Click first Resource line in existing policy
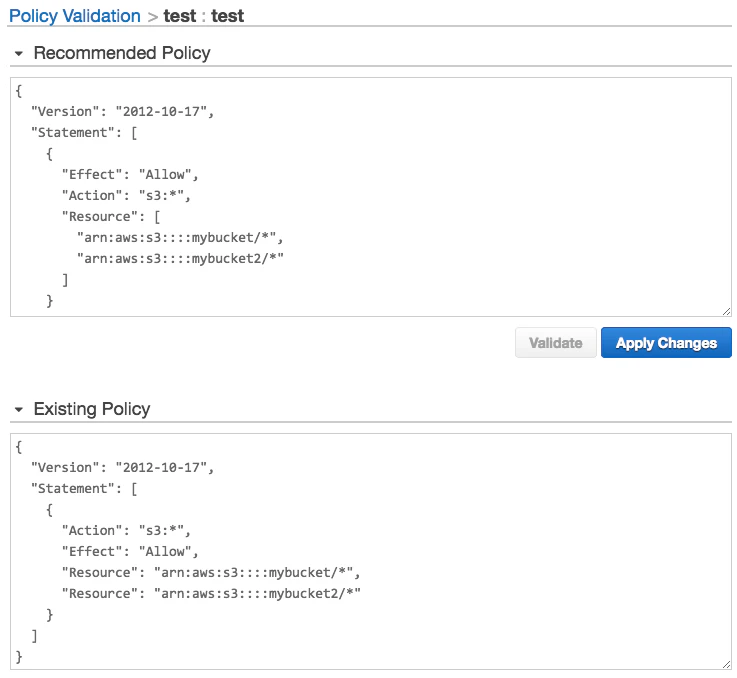 pos(211,573)
